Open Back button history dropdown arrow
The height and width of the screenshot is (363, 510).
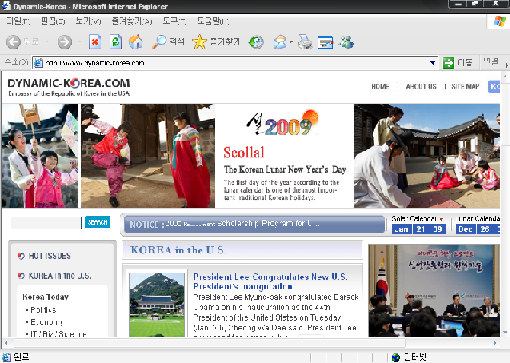click(47, 42)
